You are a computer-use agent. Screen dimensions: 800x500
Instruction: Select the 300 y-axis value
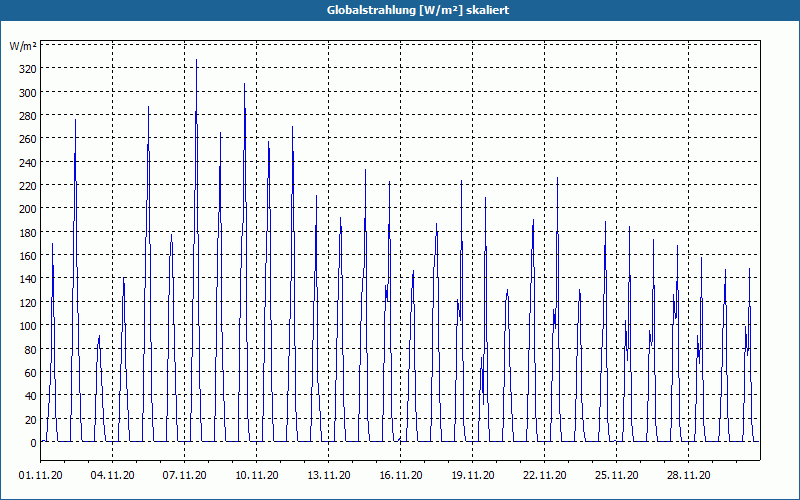point(28,92)
